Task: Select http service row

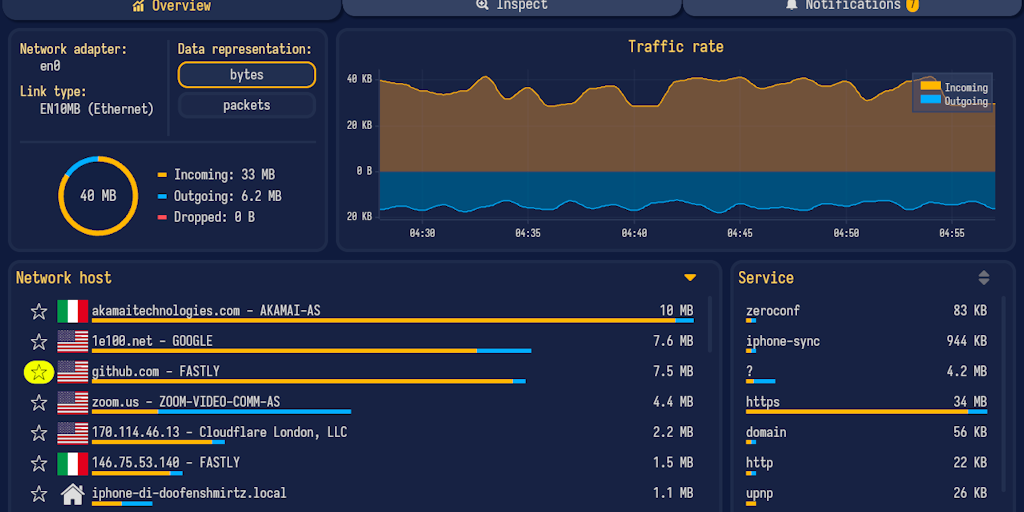Action: pyautogui.click(x=867, y=464)
